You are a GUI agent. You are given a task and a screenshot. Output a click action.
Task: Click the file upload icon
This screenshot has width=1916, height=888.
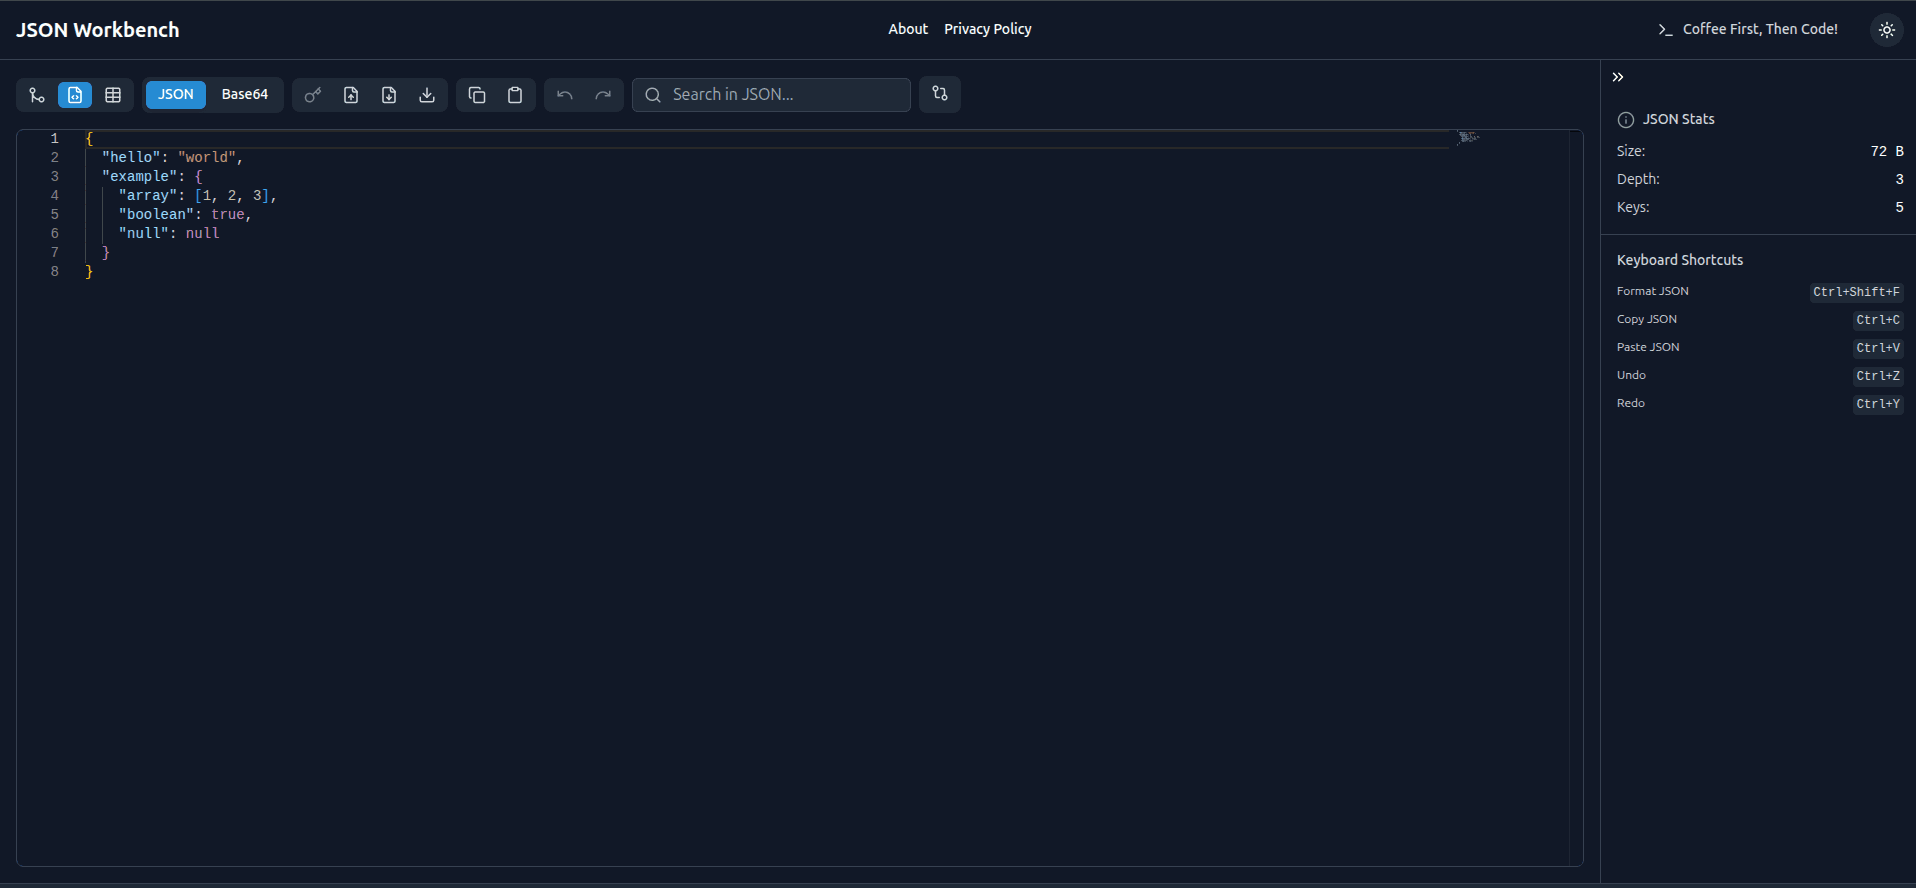pyautogui.click(x=351, y=95)
